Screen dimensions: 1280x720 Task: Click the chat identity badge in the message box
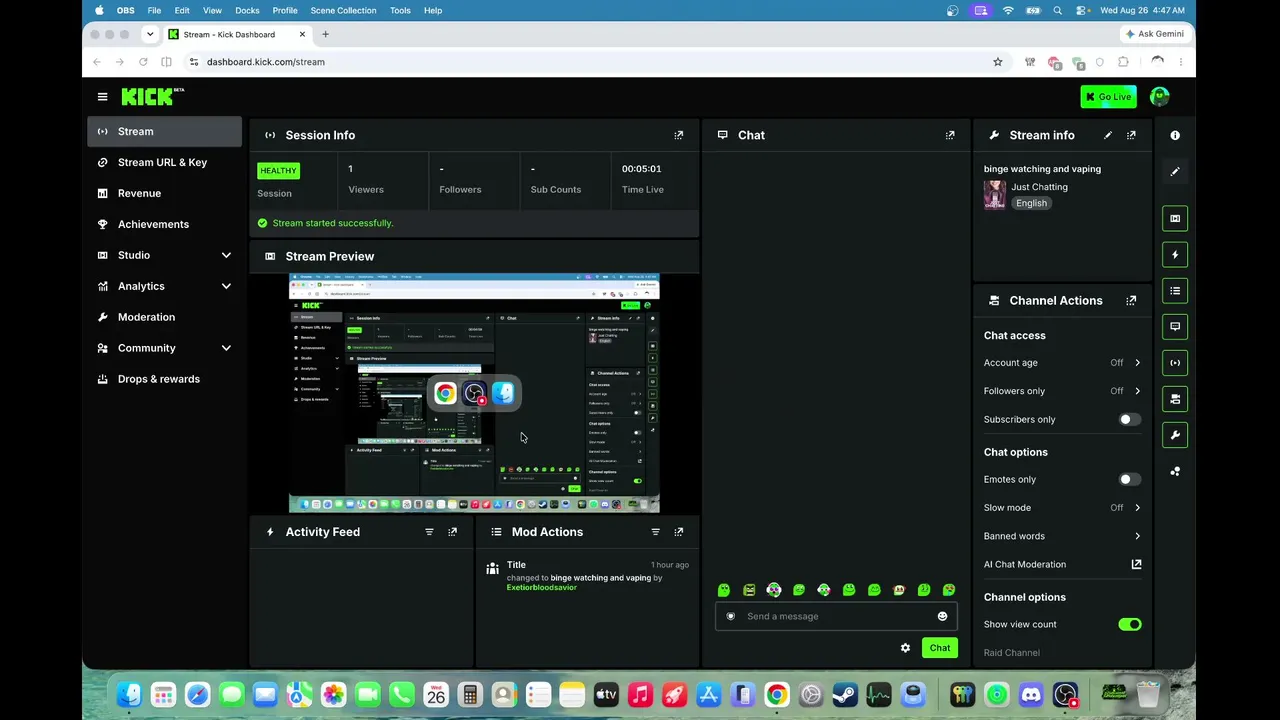tap(730, 616)
